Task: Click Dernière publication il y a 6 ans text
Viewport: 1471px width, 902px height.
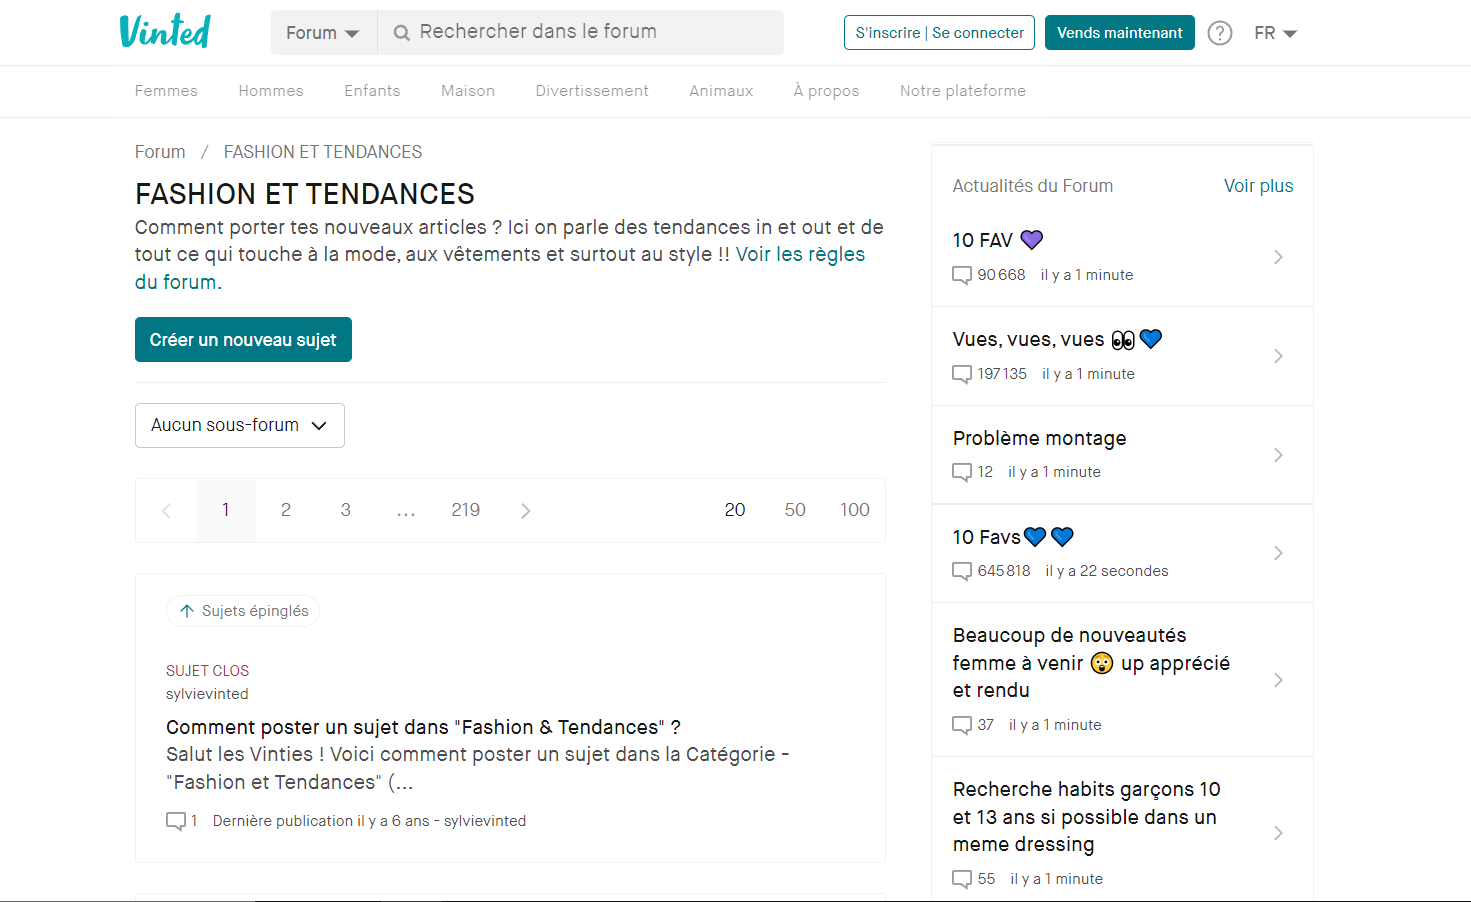Action: point(321,821)
